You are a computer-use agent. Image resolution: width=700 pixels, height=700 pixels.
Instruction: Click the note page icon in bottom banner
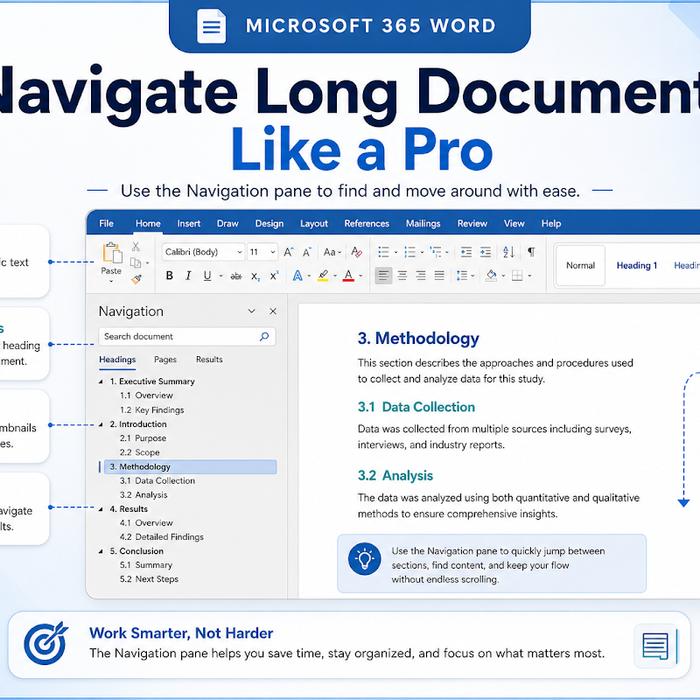(656, 646)
